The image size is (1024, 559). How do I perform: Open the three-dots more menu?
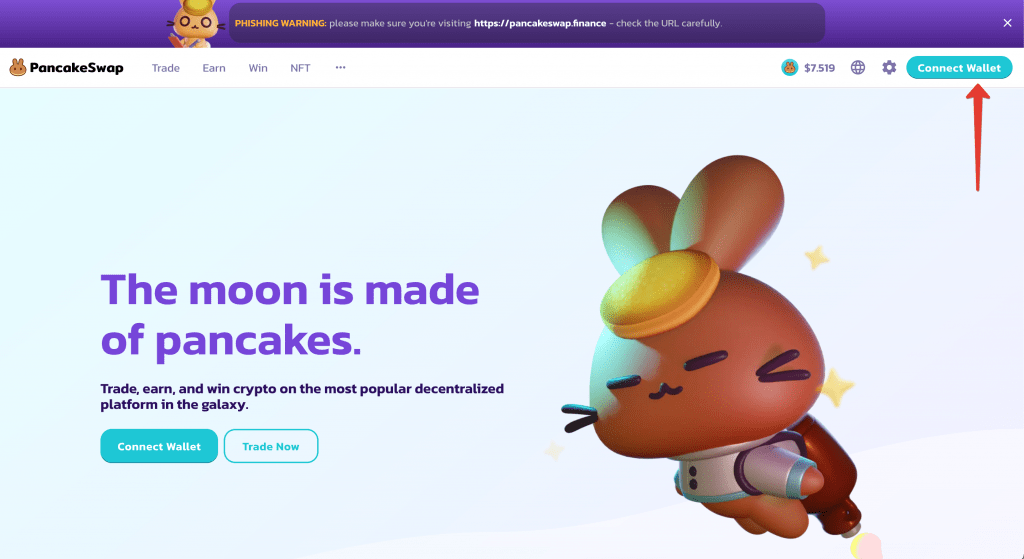point(340,67)
